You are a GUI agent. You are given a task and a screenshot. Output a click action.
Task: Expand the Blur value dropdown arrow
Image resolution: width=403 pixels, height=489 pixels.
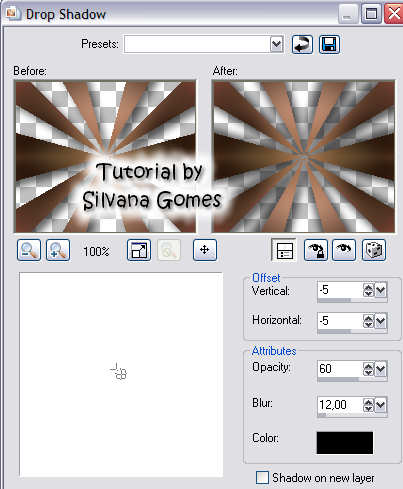(x=381, y=405)
